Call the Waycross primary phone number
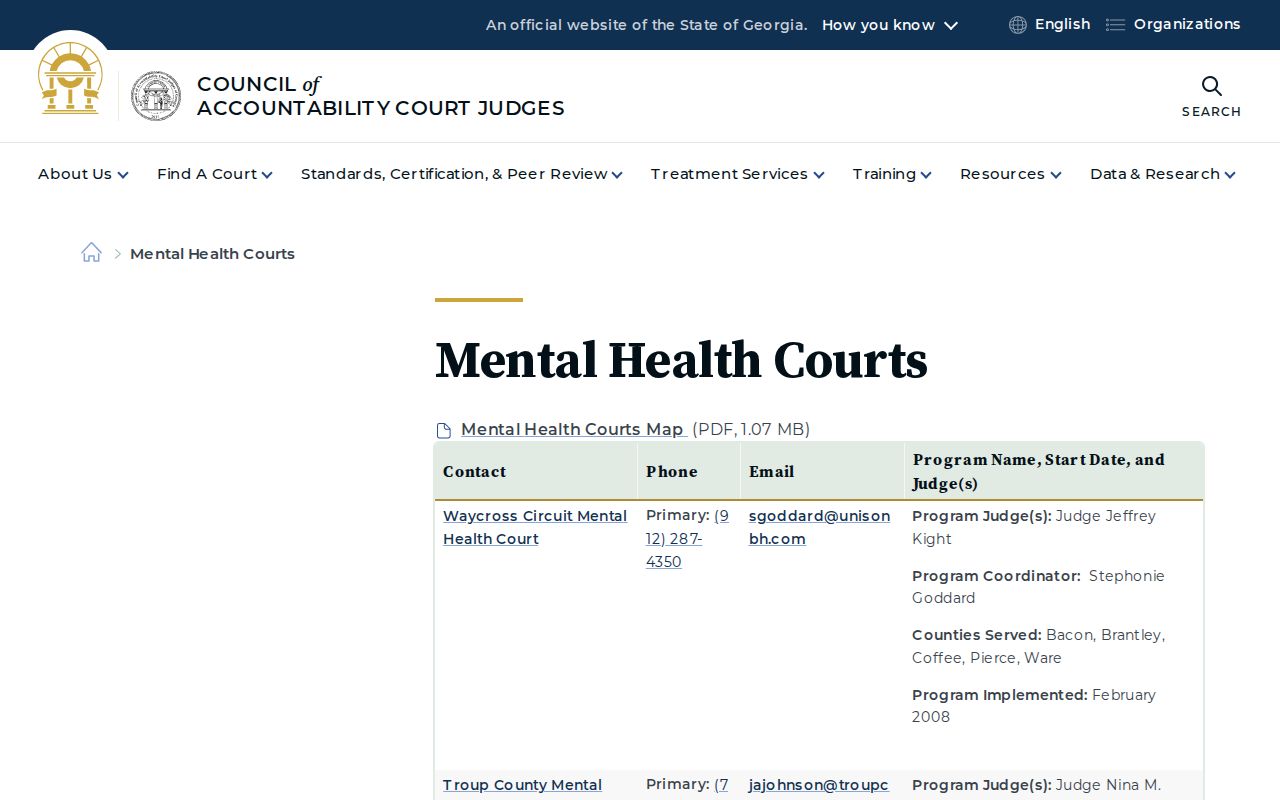 (687, 539)
